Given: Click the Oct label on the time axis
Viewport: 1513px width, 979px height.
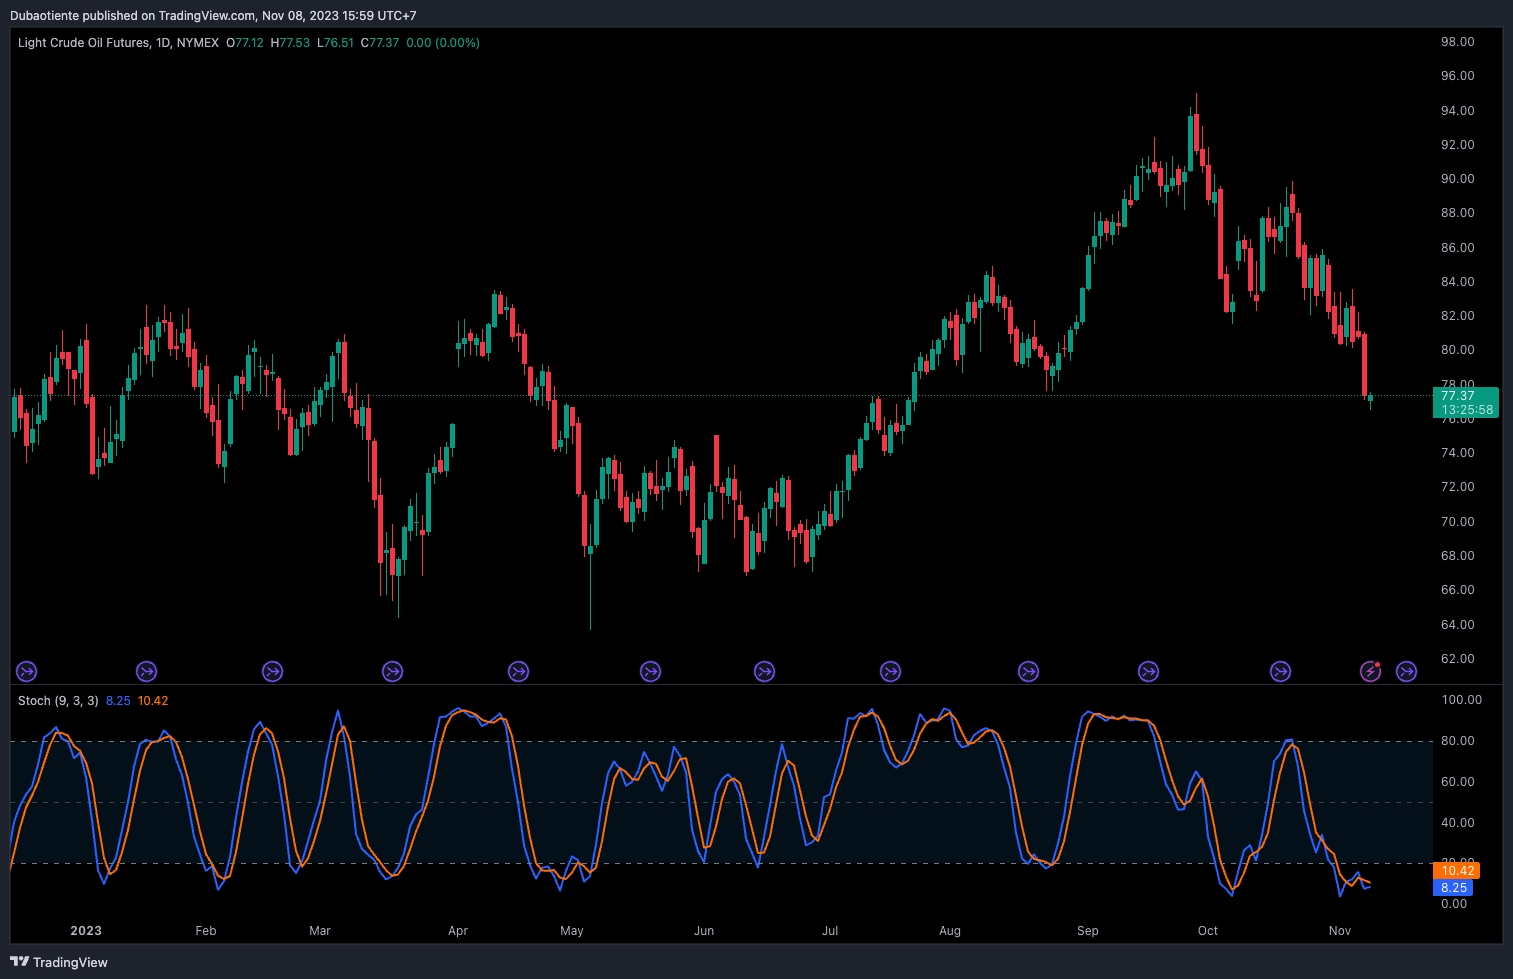Looking at the screenshot, I should [x=1208, y=931].
